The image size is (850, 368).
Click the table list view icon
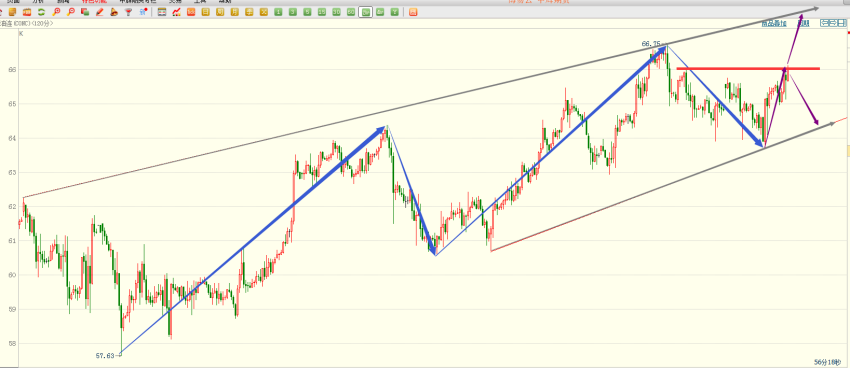pos(162,12)
